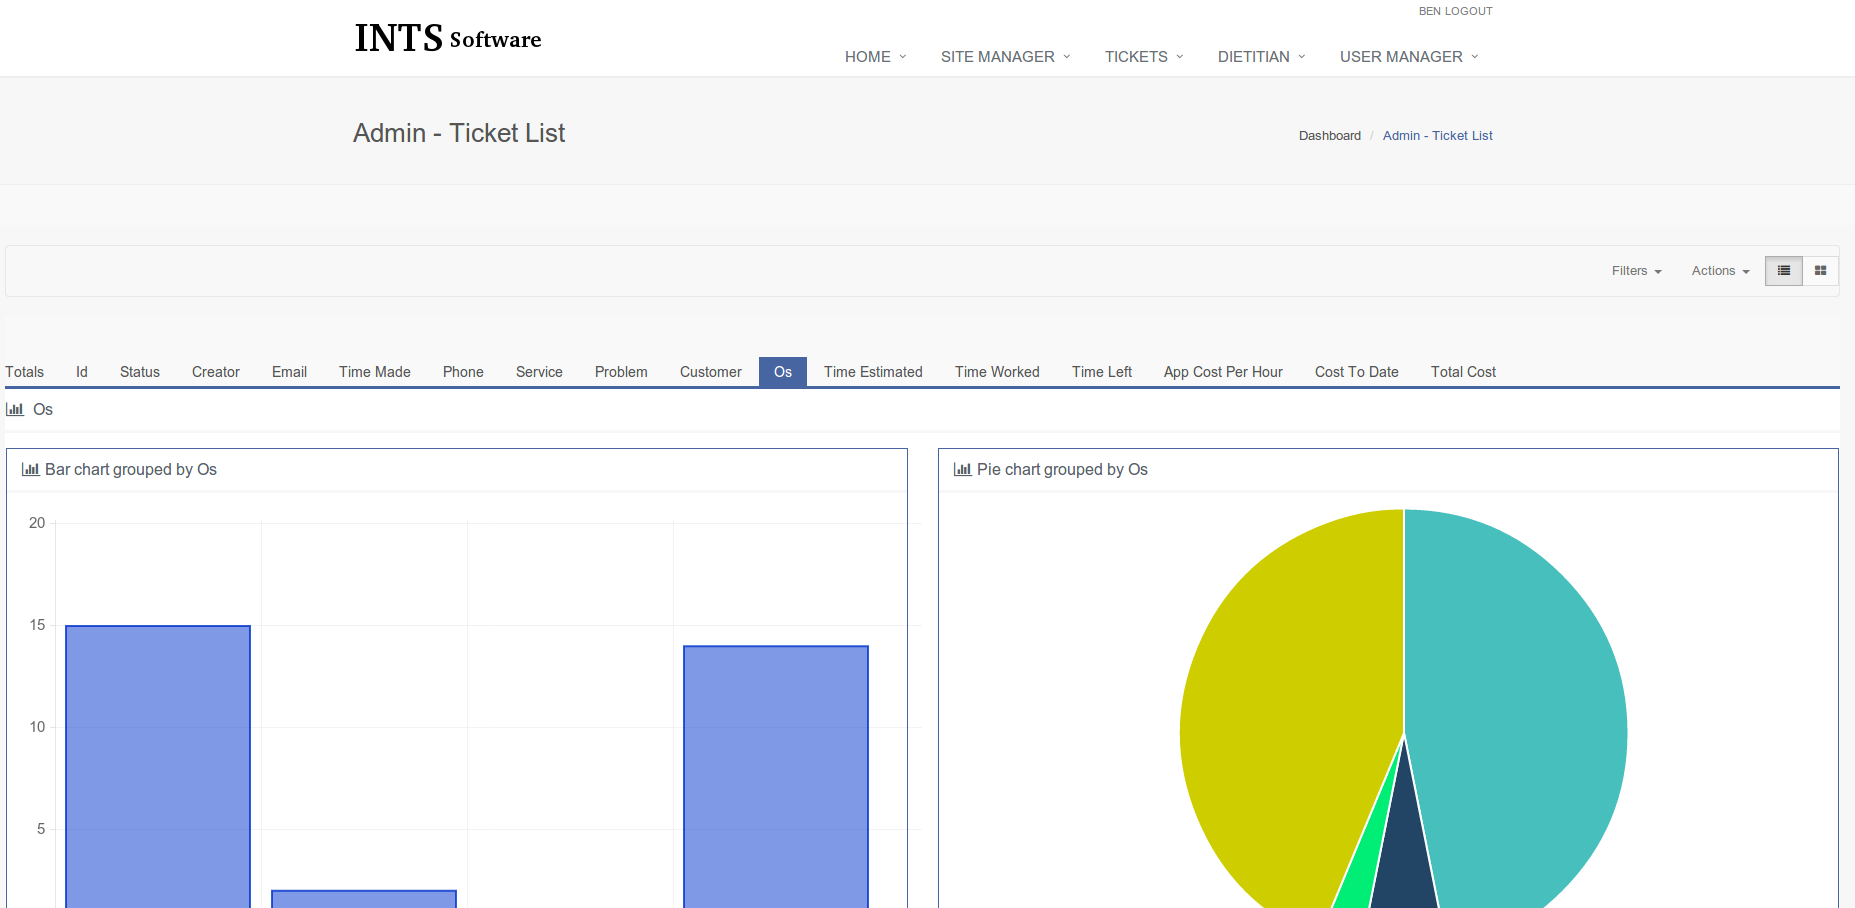The image size is (1855, 908).
Task: Click the tallest bar in the bar chart
Action: [157, 760]
